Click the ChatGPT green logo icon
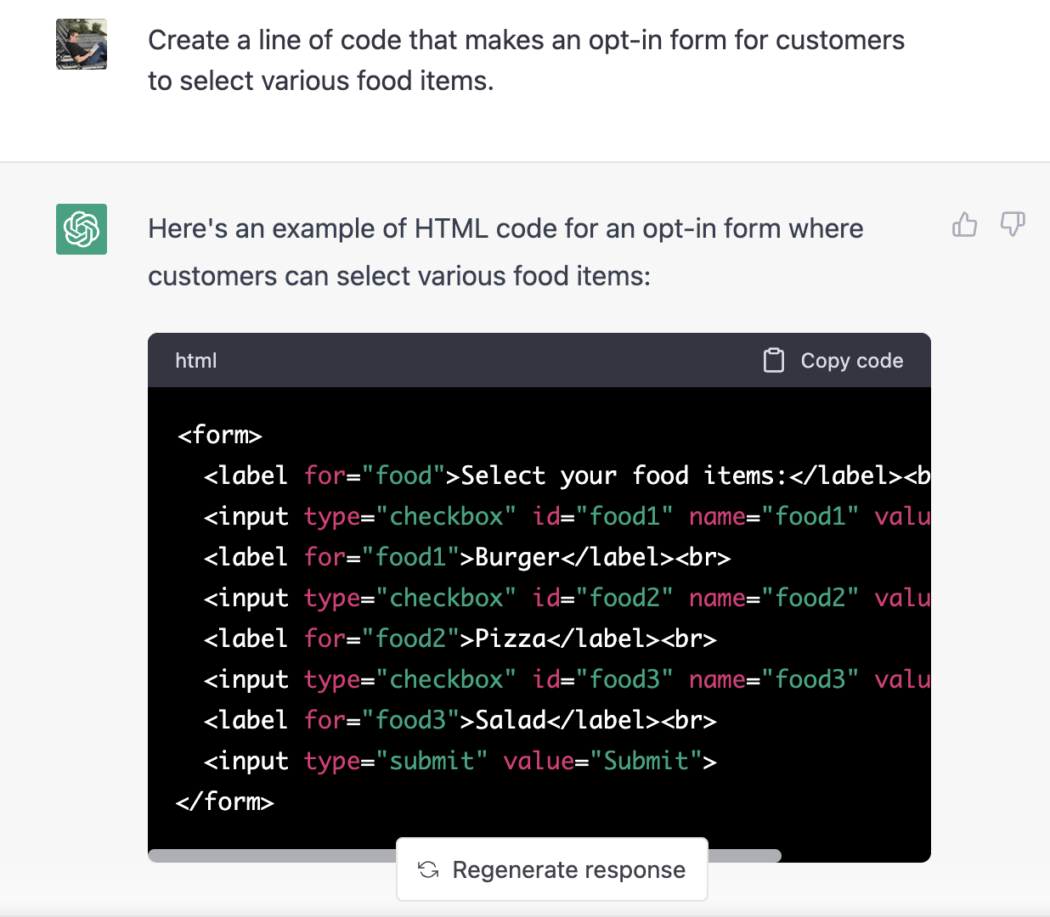Screen dimensions: 1050x917 [80, 229]
